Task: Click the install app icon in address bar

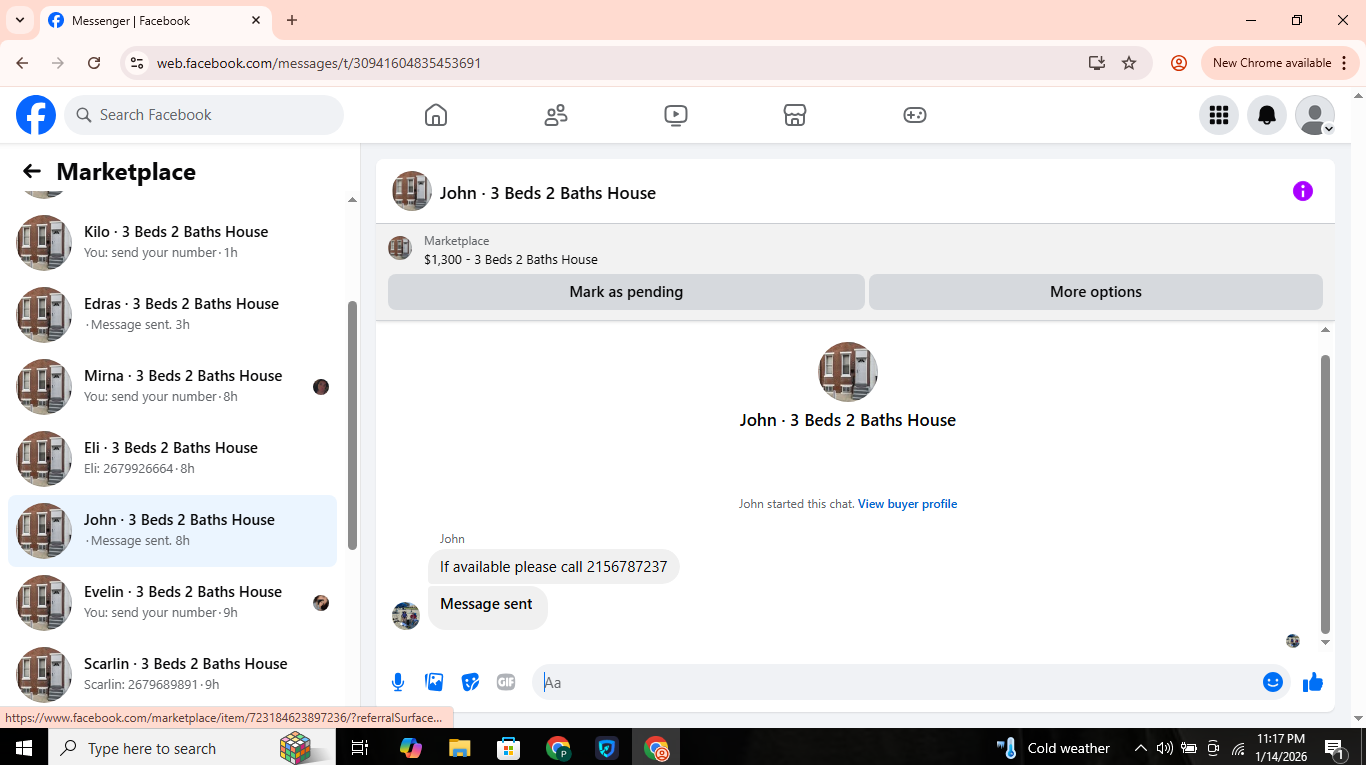Action: tap(1097, 63)
